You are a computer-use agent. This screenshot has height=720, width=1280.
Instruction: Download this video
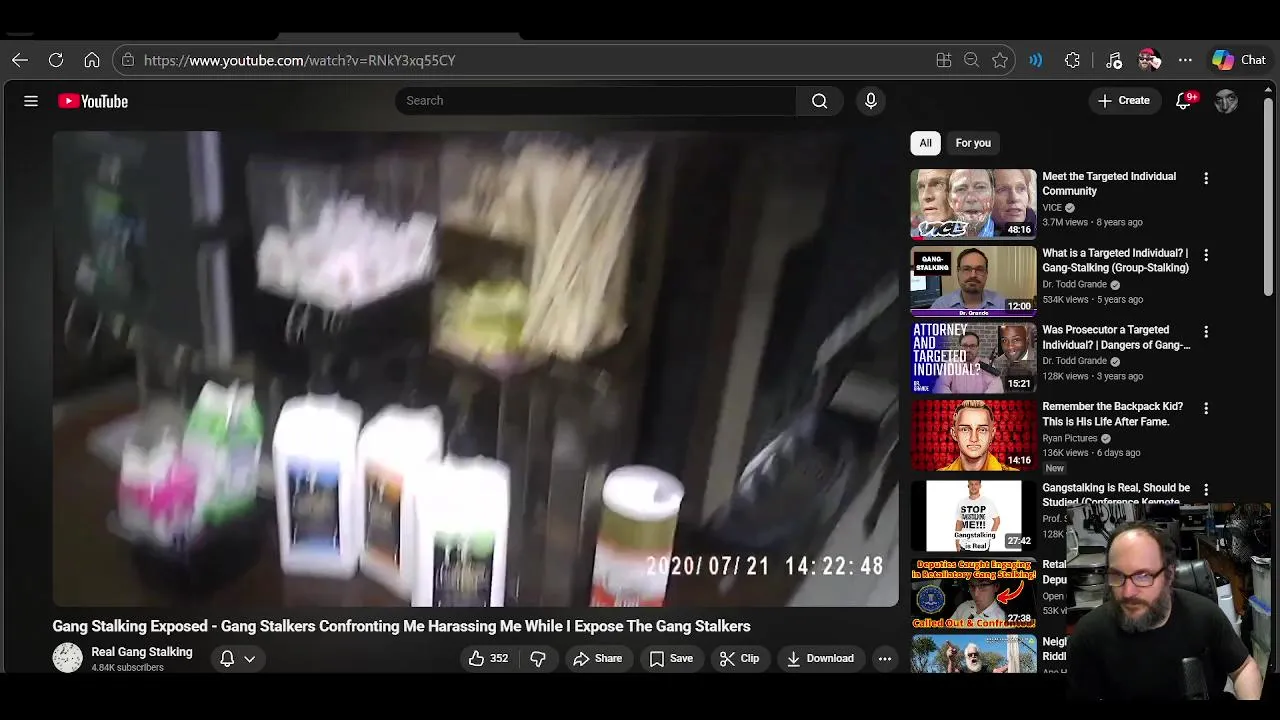[820, 658]
